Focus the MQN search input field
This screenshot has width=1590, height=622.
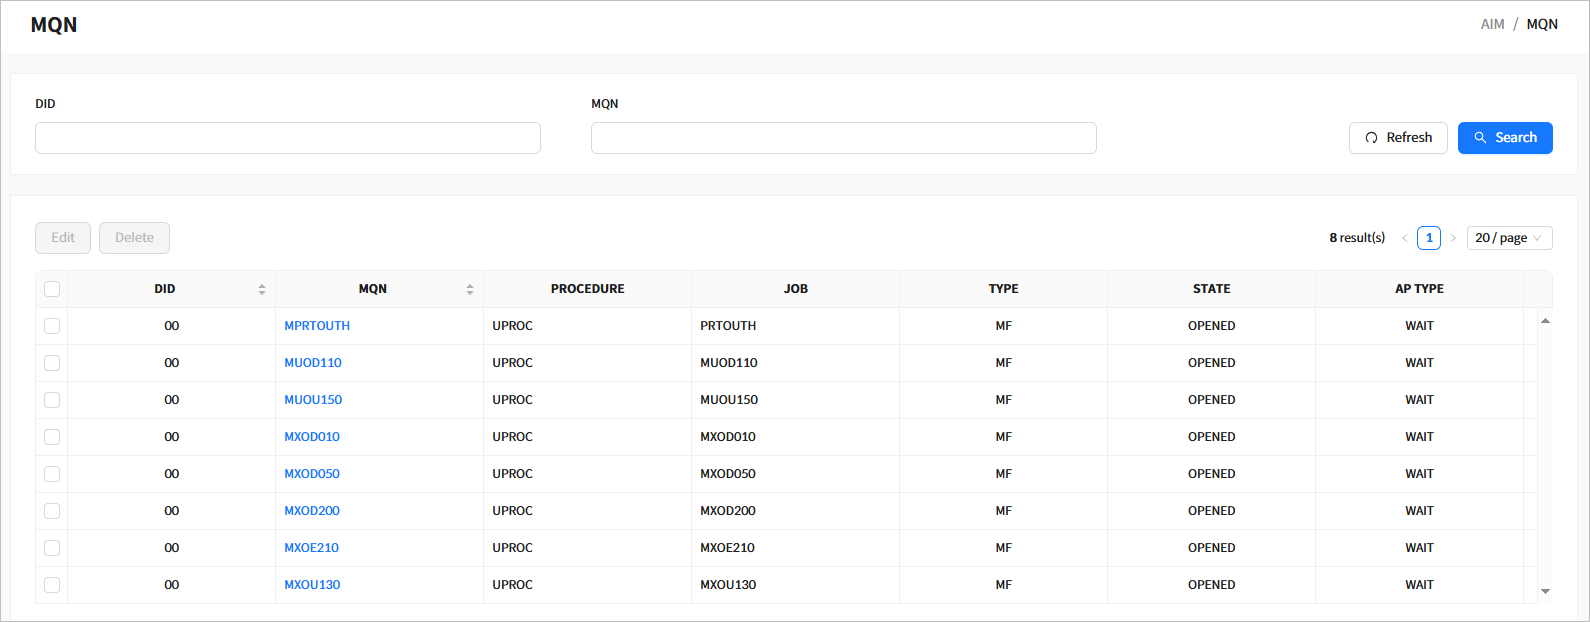tap(843, 138)
